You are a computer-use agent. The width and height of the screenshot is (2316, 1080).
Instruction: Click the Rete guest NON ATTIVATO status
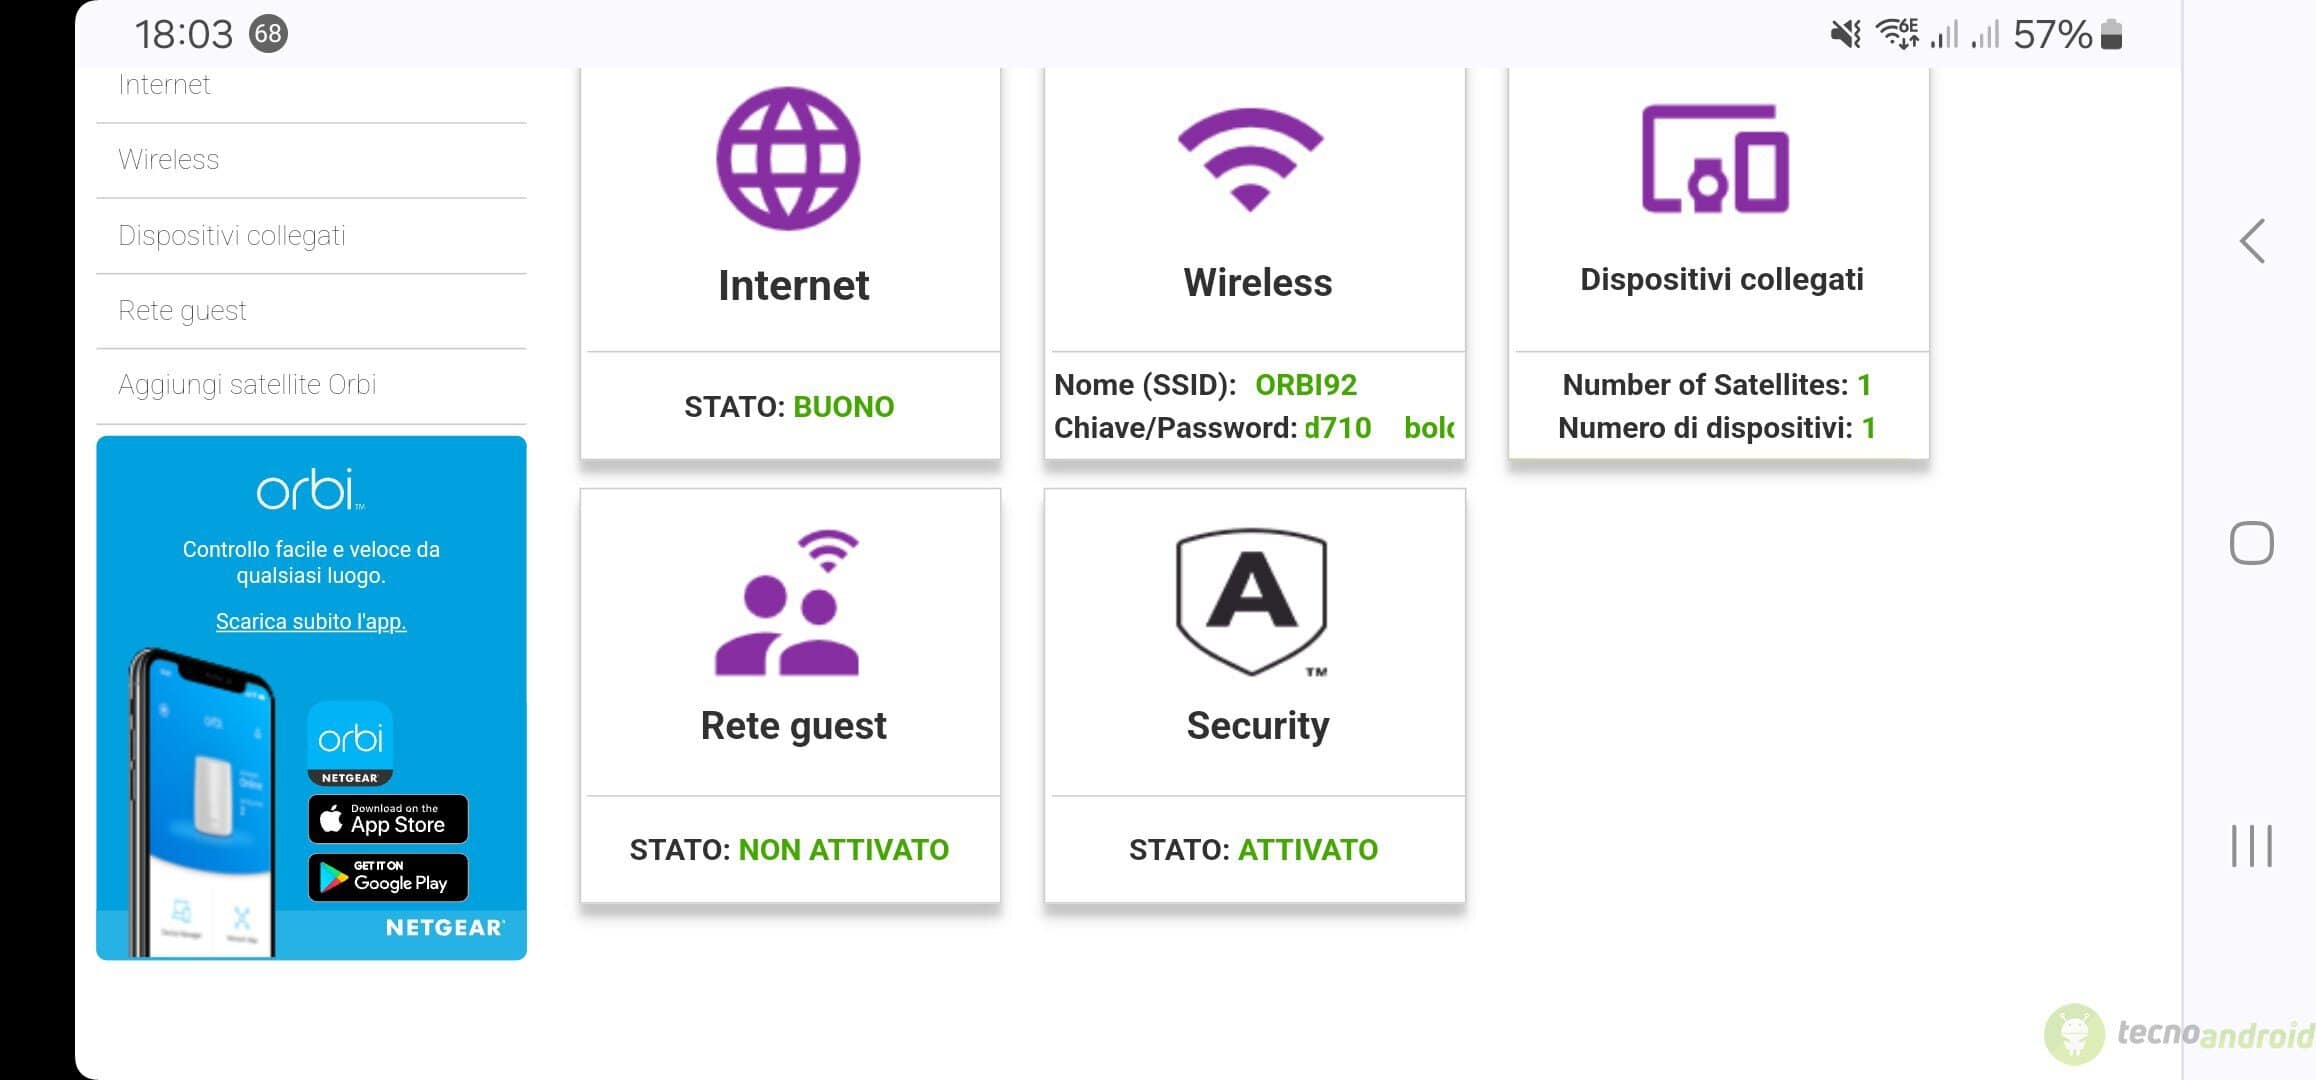(843, 850)
